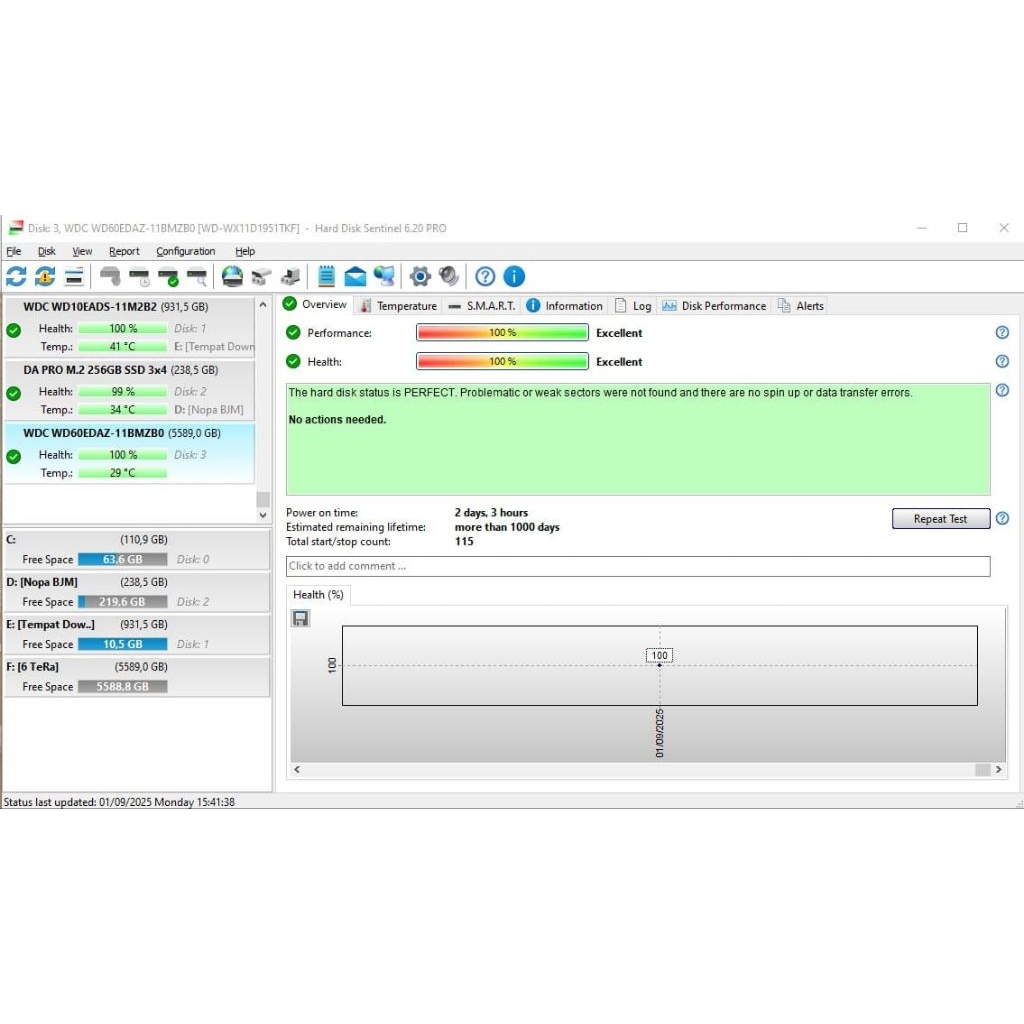Click the speaker sound icon in toolbar
The width and height of the screenshot is (1024, 1024).
click(x=449, y=277)
